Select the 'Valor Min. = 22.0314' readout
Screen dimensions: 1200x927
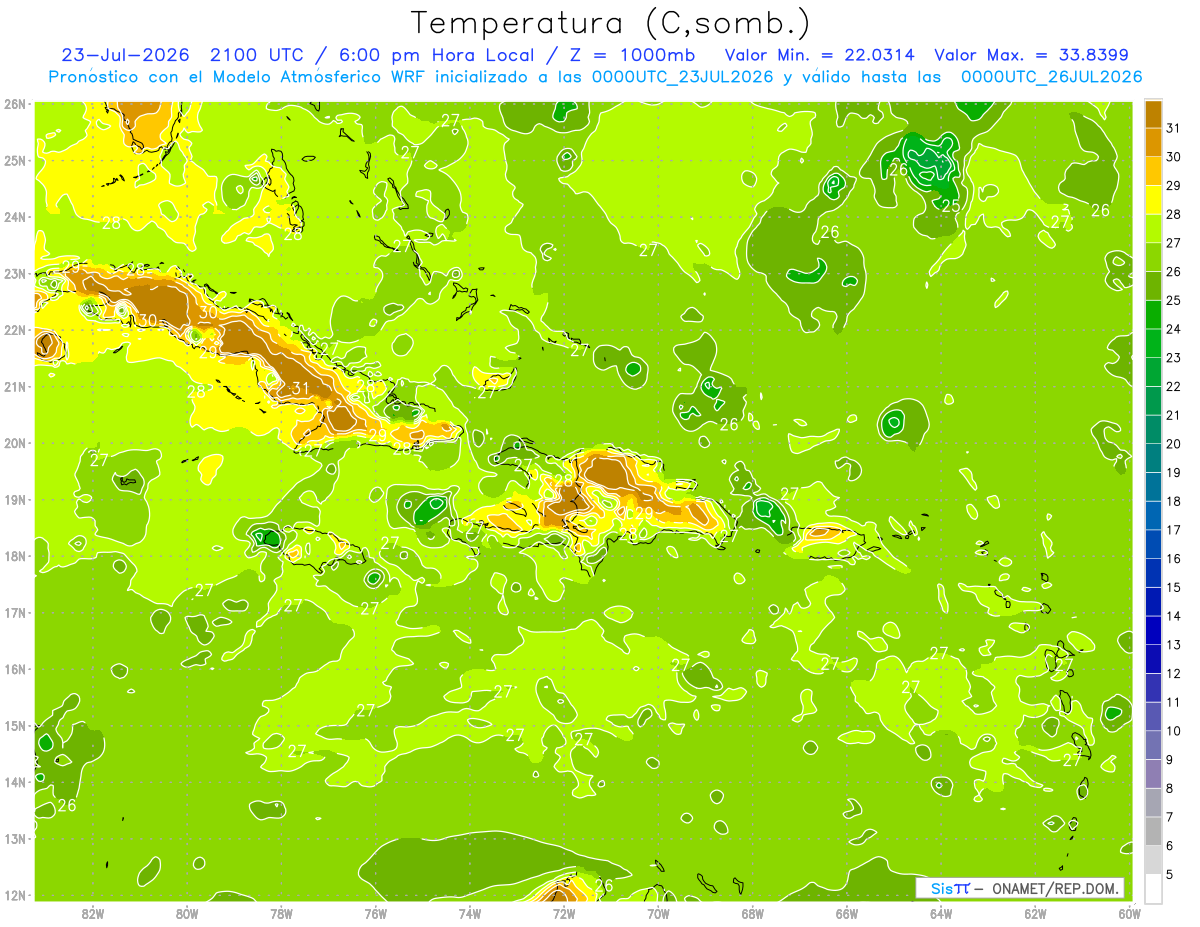[x=820, y=55]
